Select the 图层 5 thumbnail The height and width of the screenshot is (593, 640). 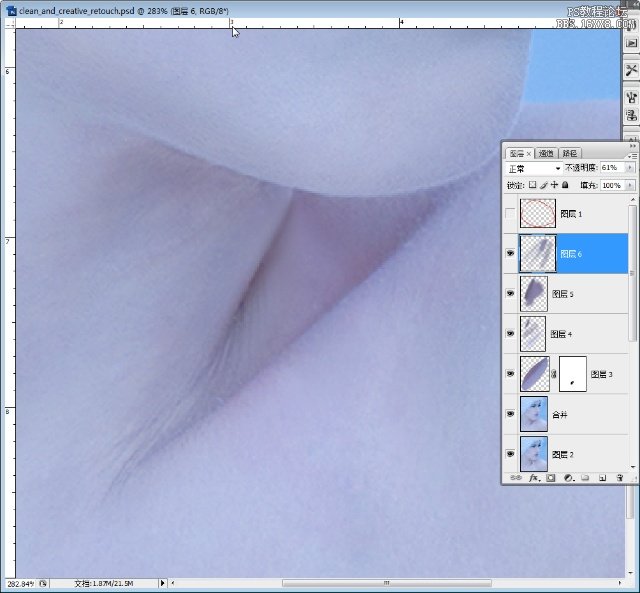534,293
